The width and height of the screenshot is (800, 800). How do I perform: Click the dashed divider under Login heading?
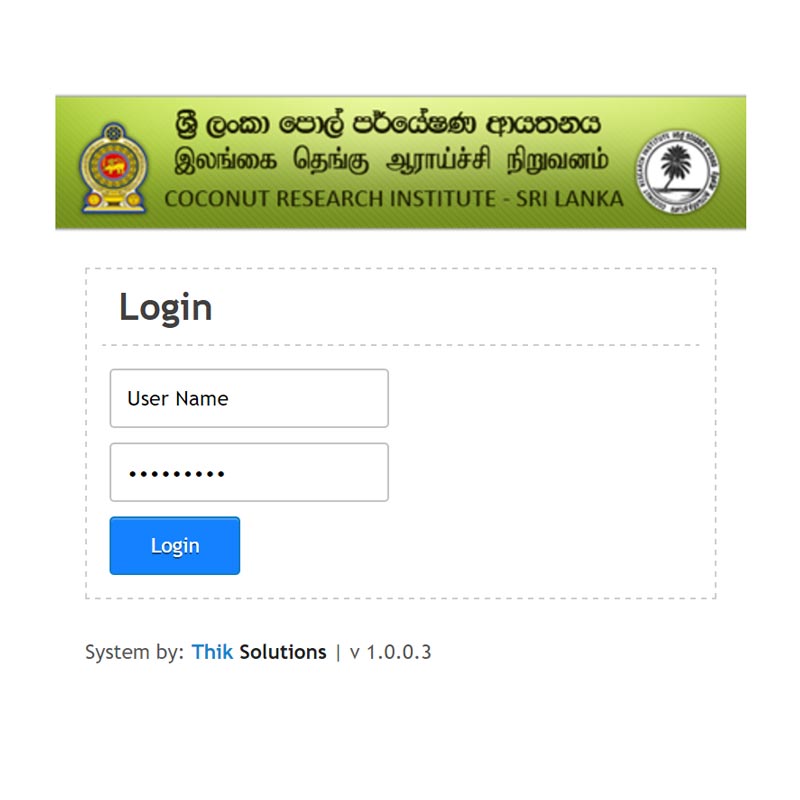401,345
